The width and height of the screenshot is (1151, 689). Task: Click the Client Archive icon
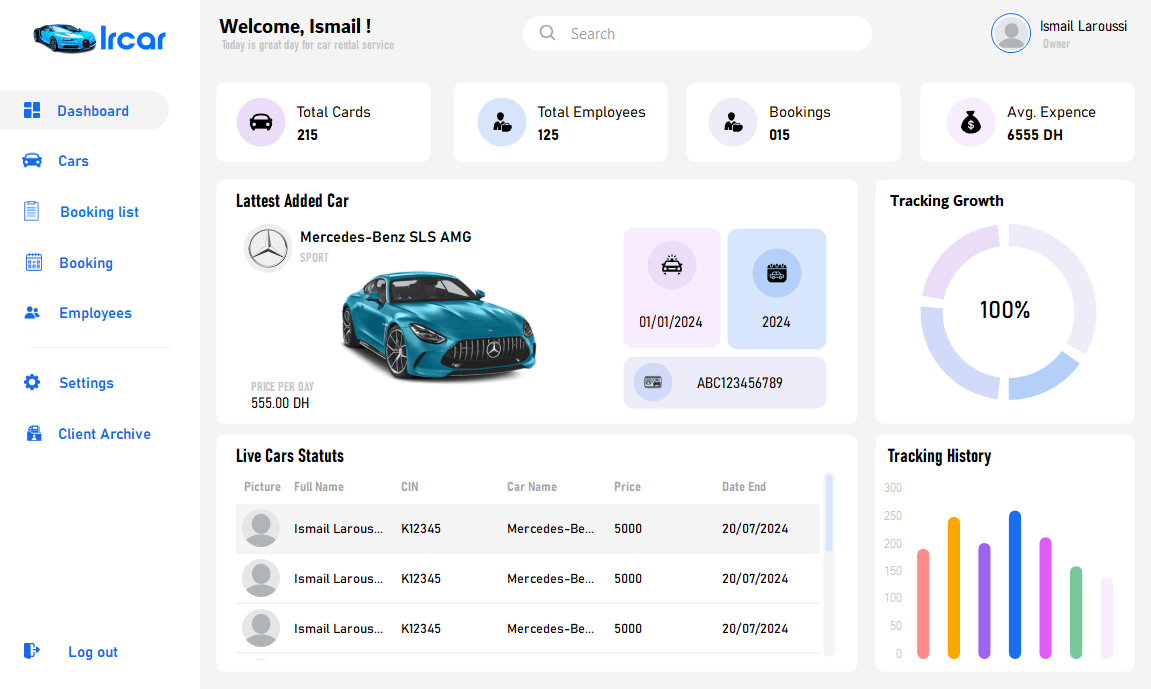pyautogui.click(x=34, y=433)
